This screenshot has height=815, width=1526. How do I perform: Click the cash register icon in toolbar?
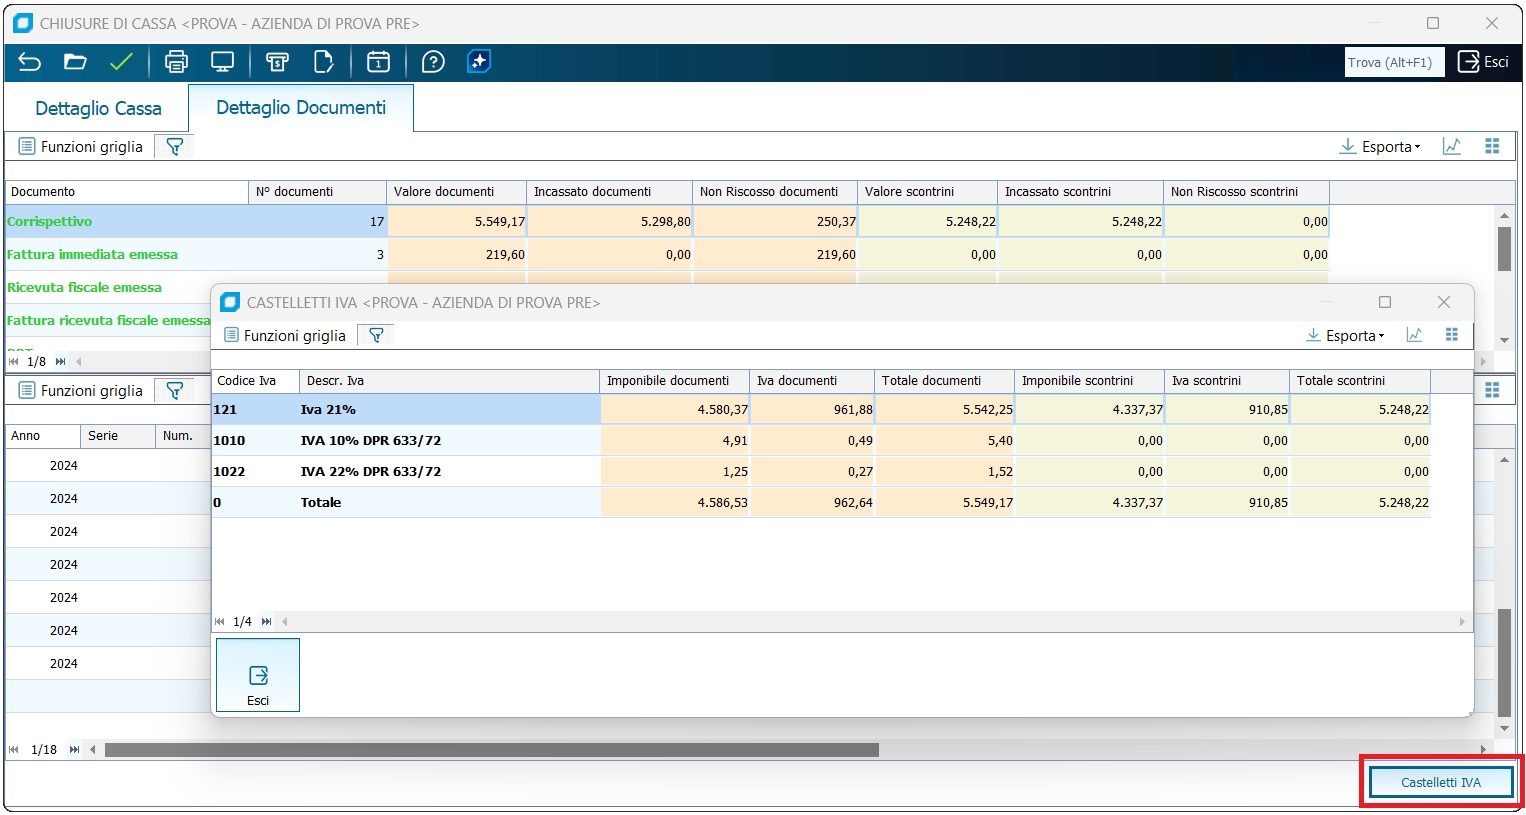(277, 62)
